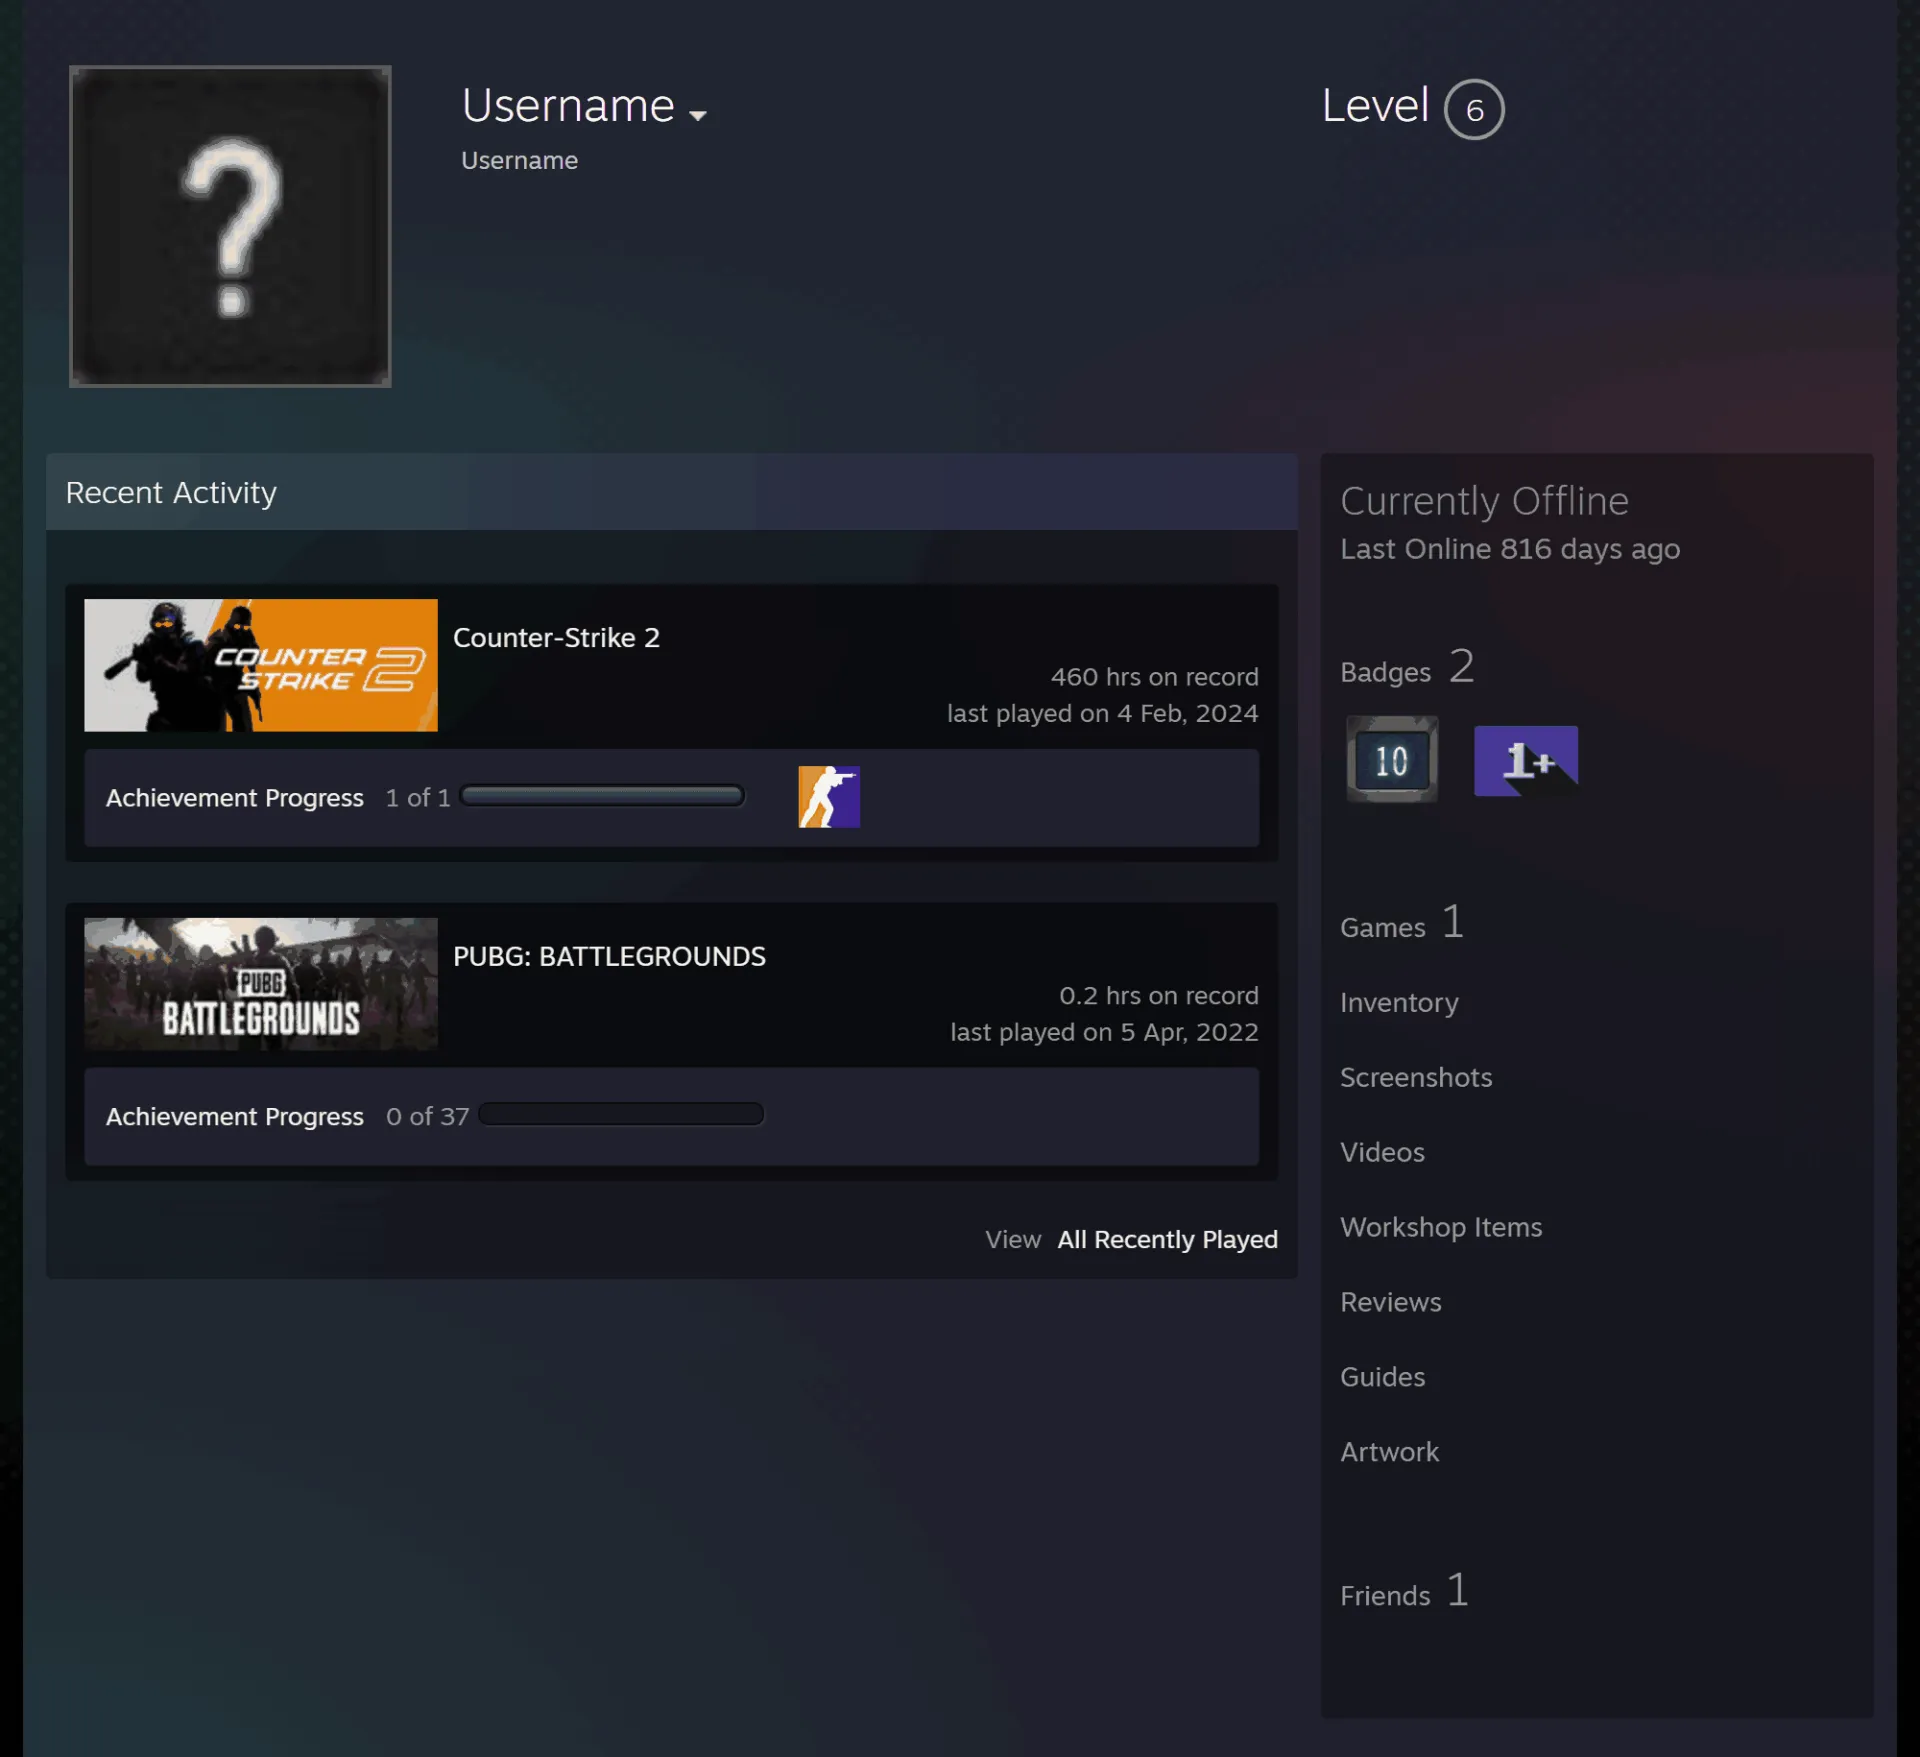
Task: Open the Counter-Strike 2 game banner
Action: pyautogui.click(x=261, y=665)
